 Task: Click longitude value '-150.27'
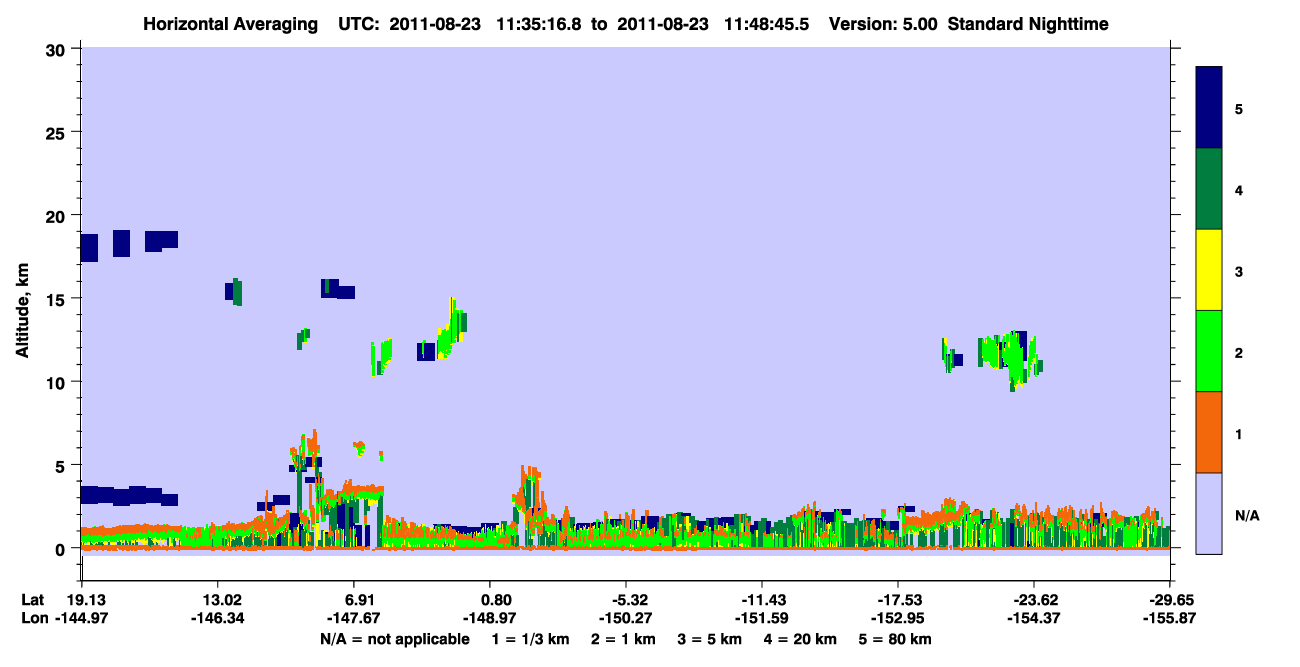[626, 618]
